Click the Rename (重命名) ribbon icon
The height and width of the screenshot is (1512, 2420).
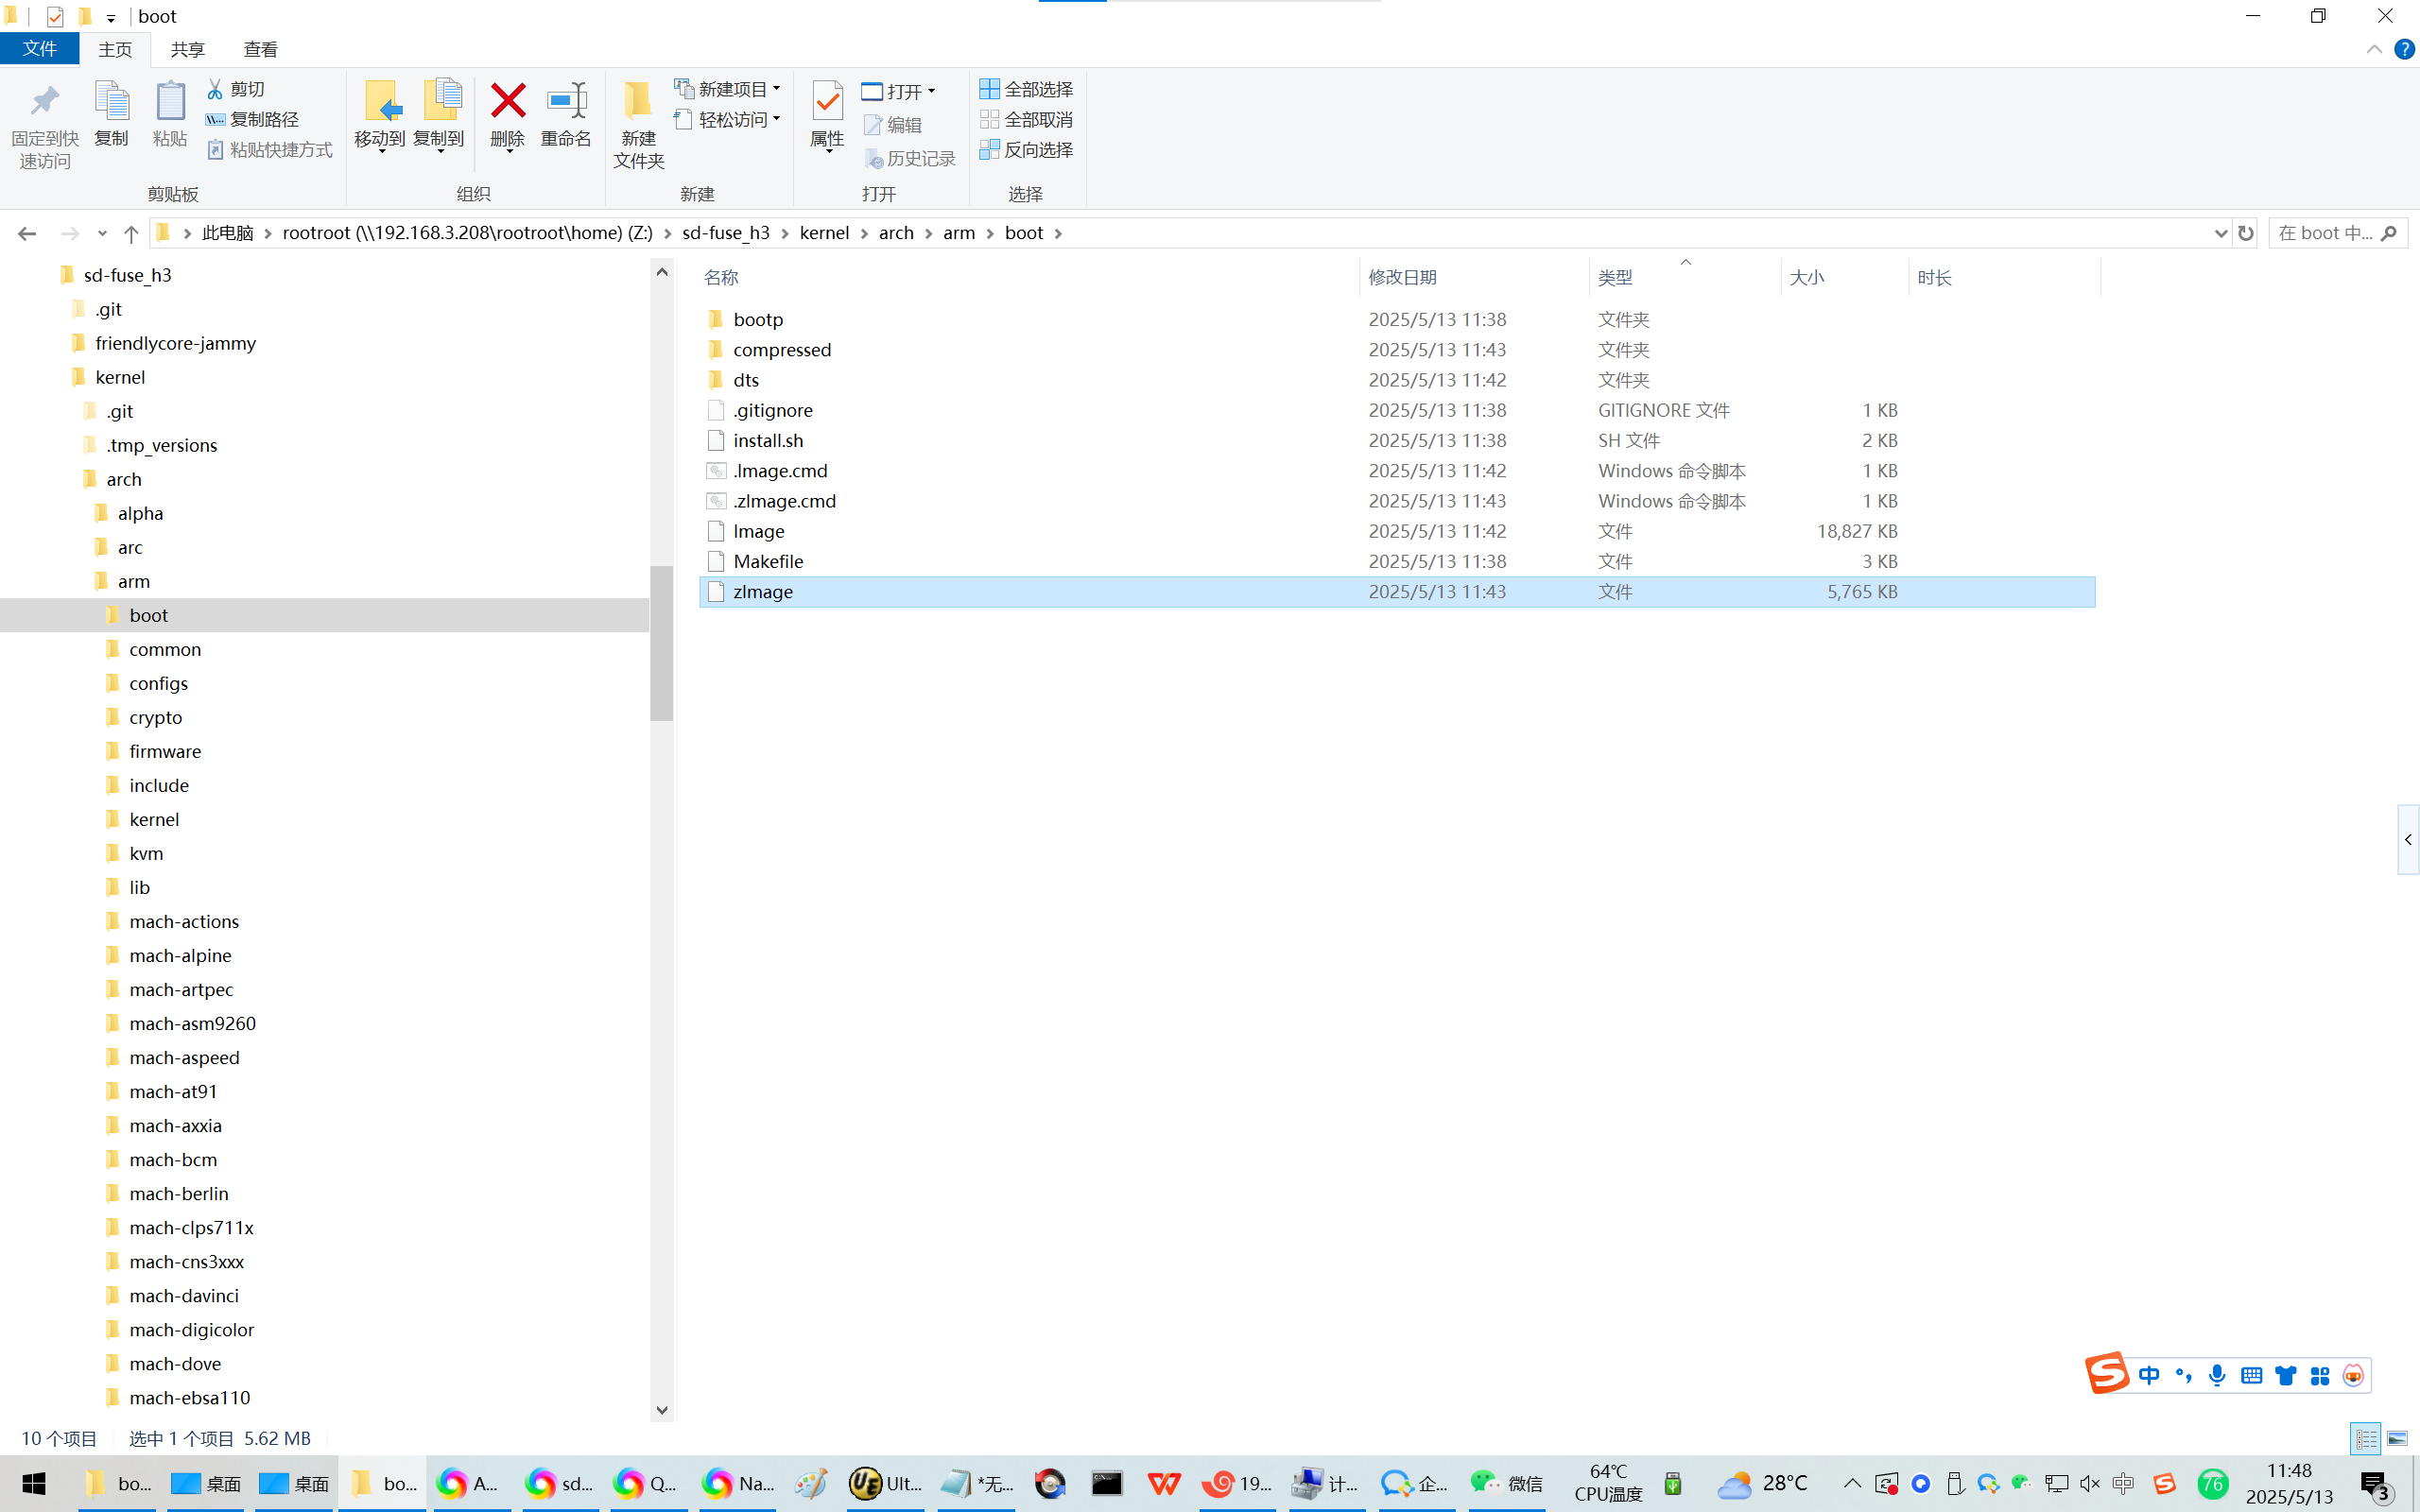point(566,102)
